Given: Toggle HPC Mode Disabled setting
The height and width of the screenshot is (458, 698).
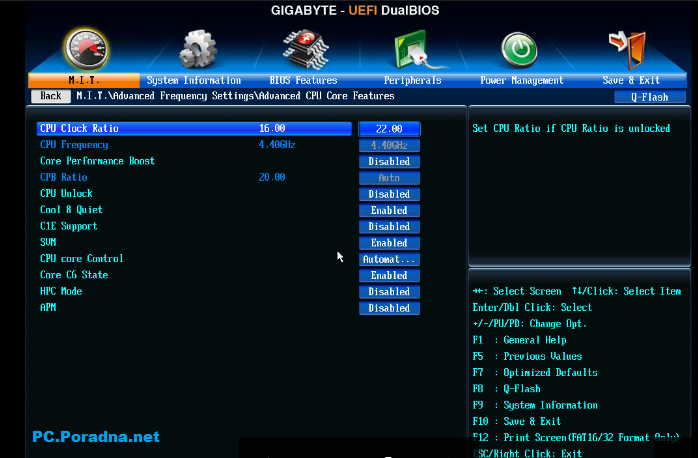Looking at the screenshot, I should pyautogui.click(x=390, y=292).
